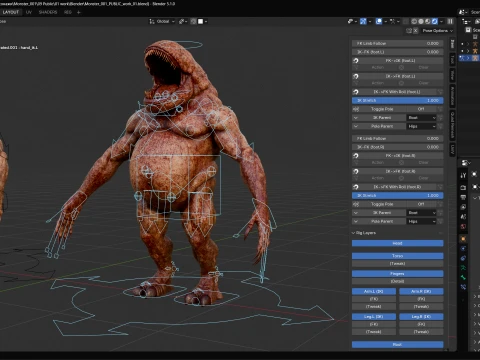Click the FK->IK (foot.L) snap button
This screenshot has width=480, height=360.
(x=398, y=61)
